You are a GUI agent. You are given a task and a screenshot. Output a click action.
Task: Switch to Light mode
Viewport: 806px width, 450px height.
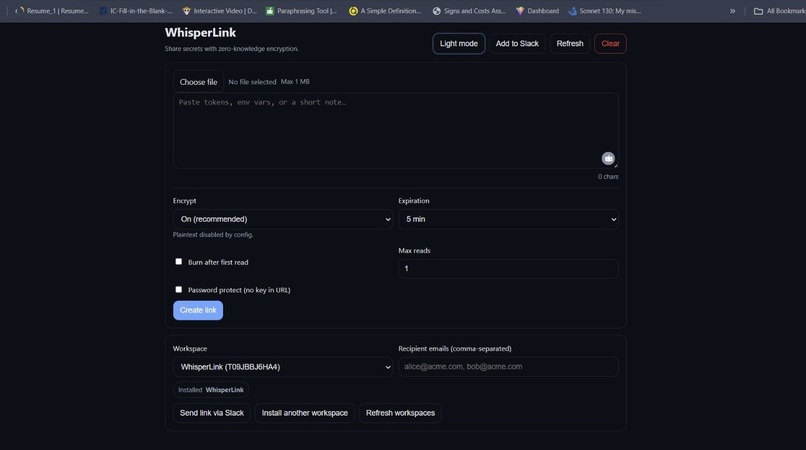pyautogui.click(x=459, y=44)
